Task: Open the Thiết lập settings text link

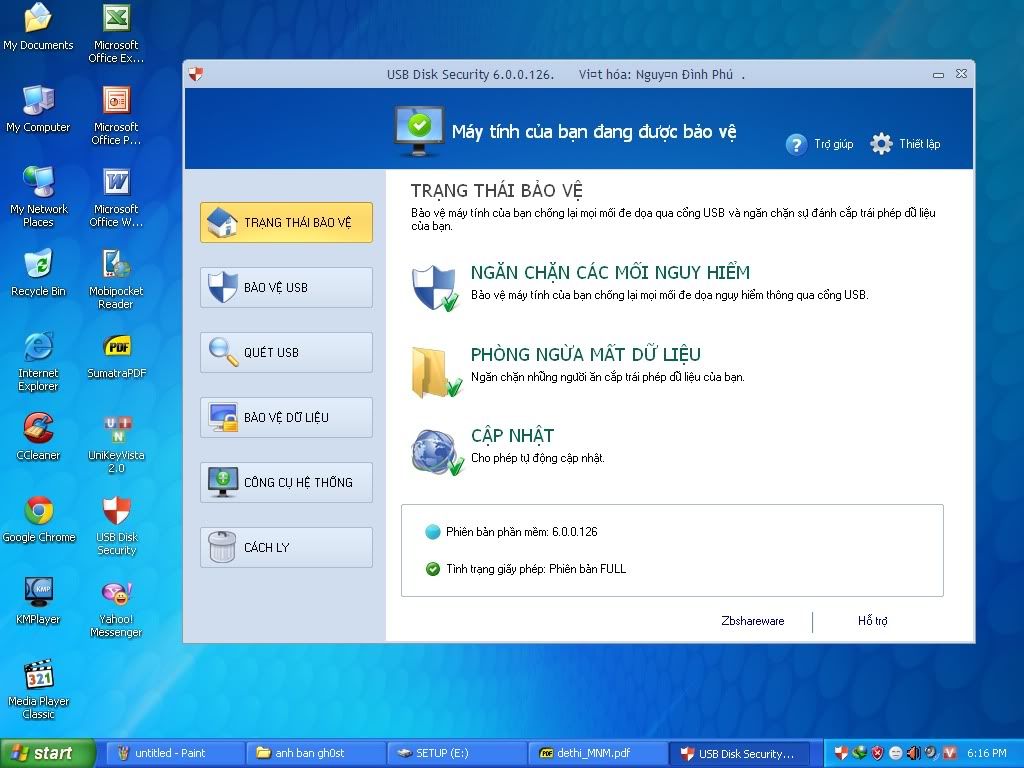Action: (x=920, y=144)
